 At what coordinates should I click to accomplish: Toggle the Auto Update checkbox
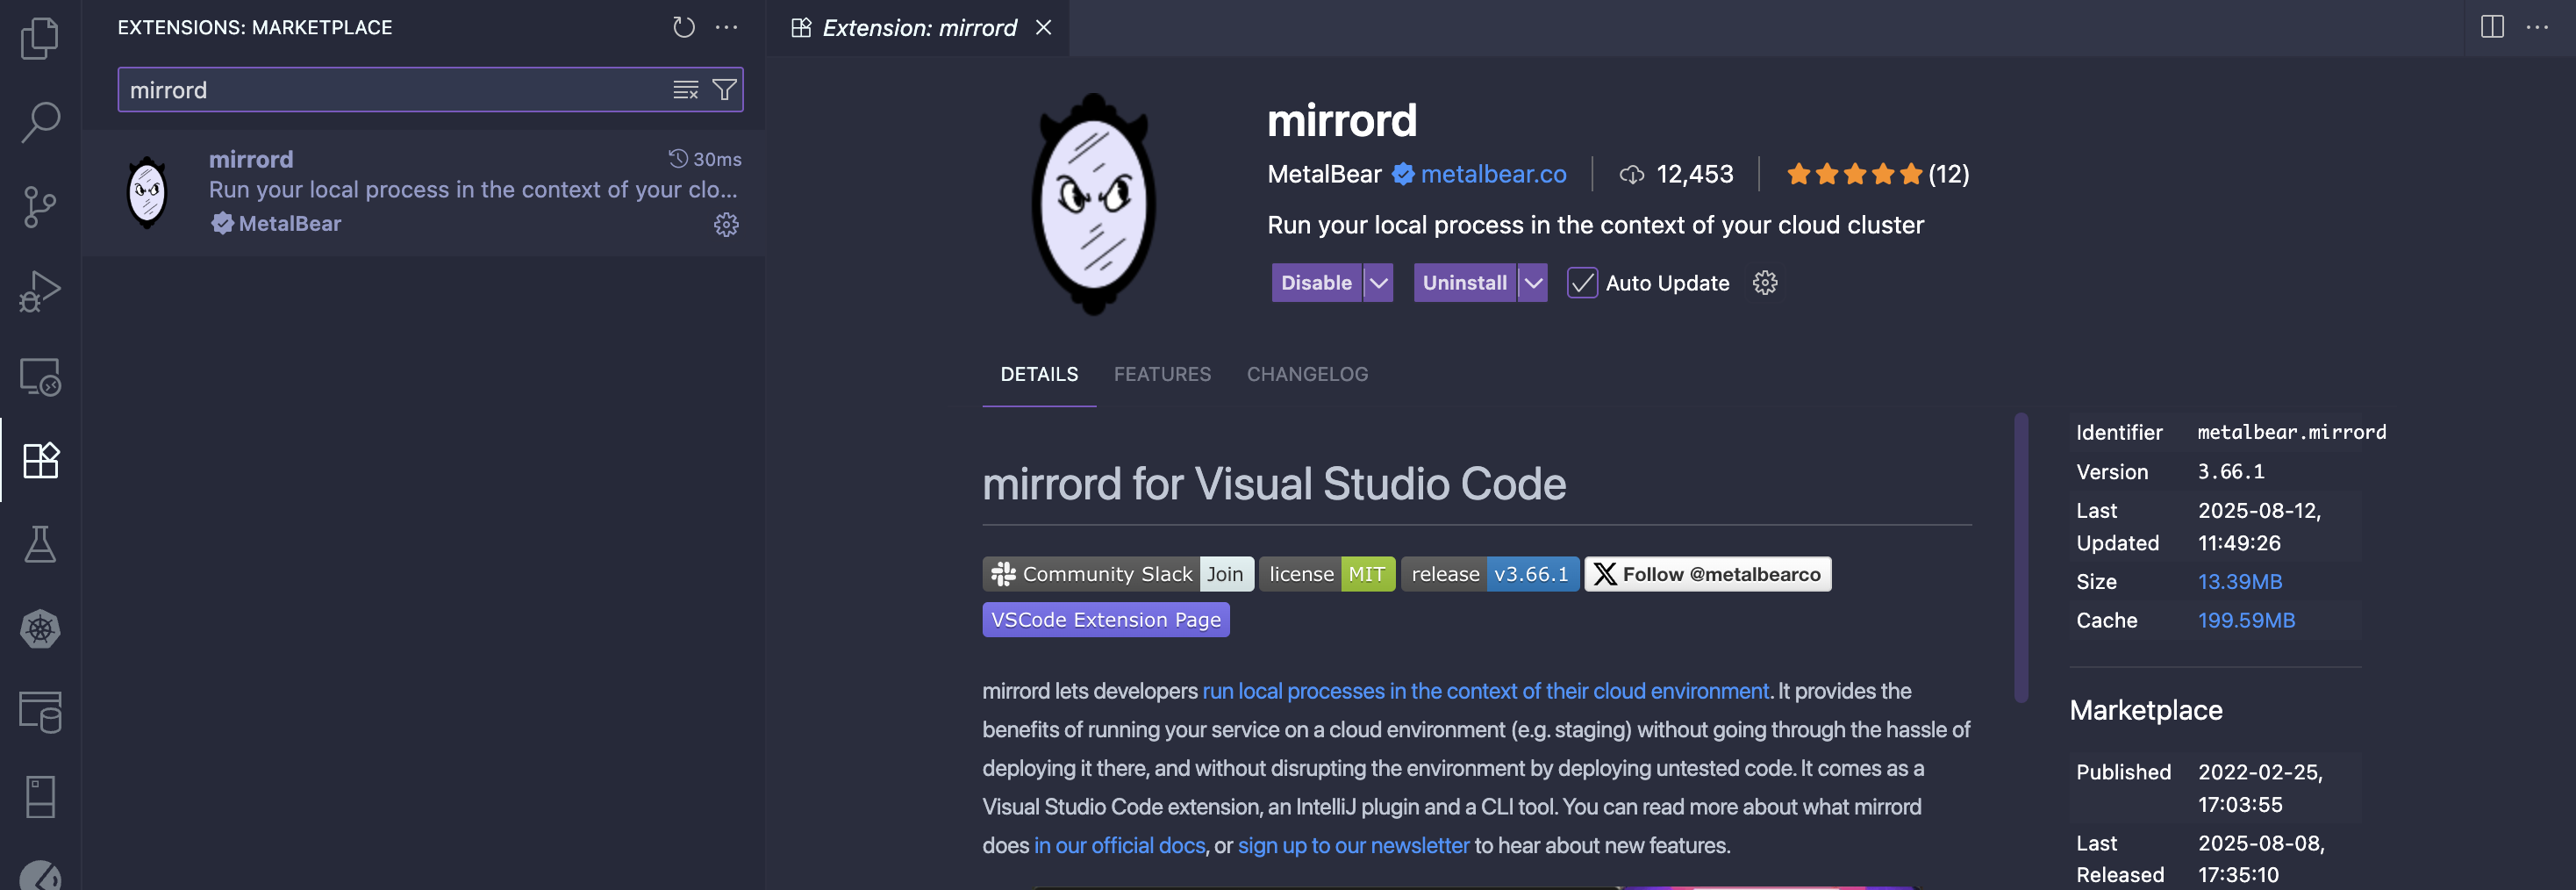1581,283
